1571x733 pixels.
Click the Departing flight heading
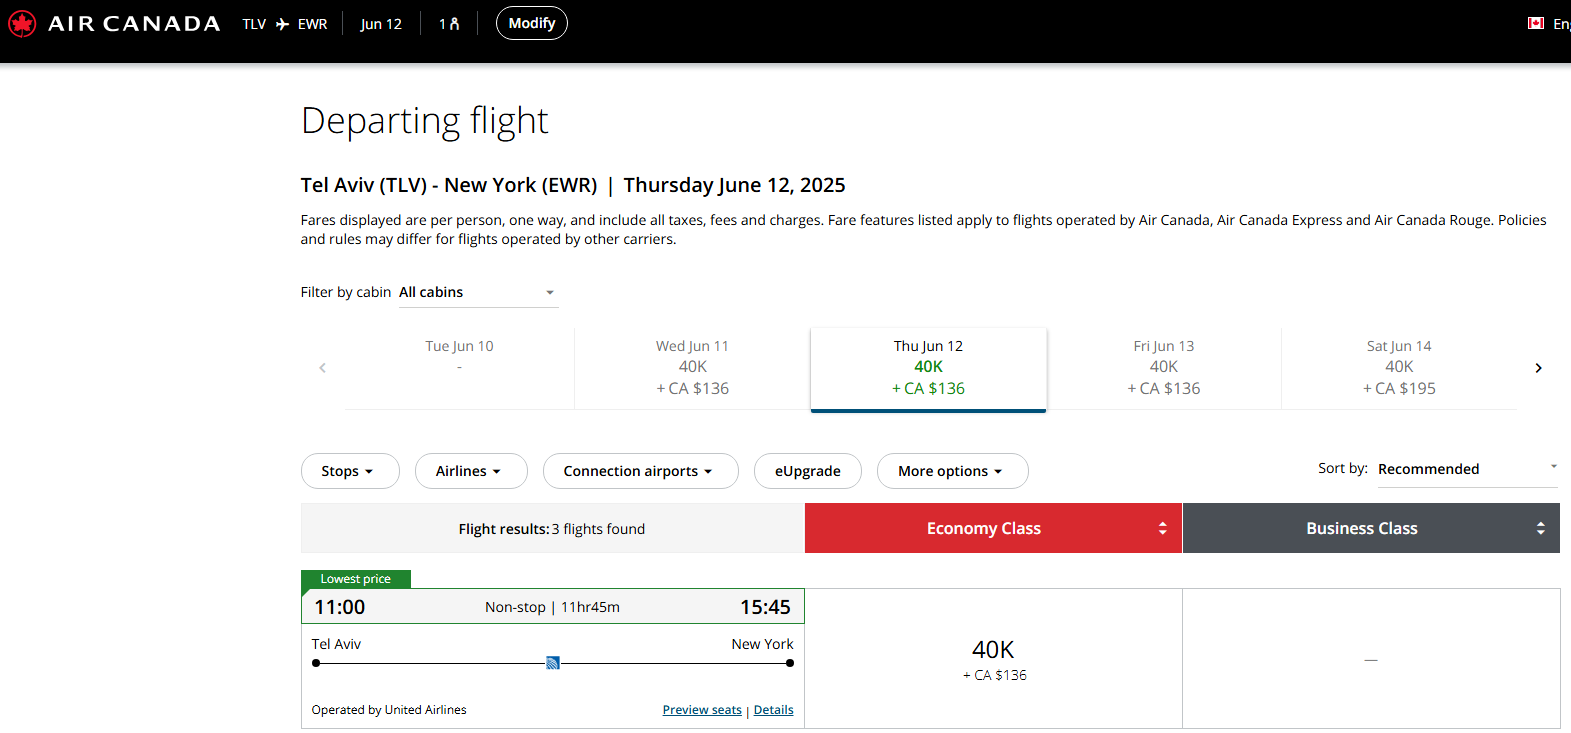pyautogui.click(x=425, y=121)
